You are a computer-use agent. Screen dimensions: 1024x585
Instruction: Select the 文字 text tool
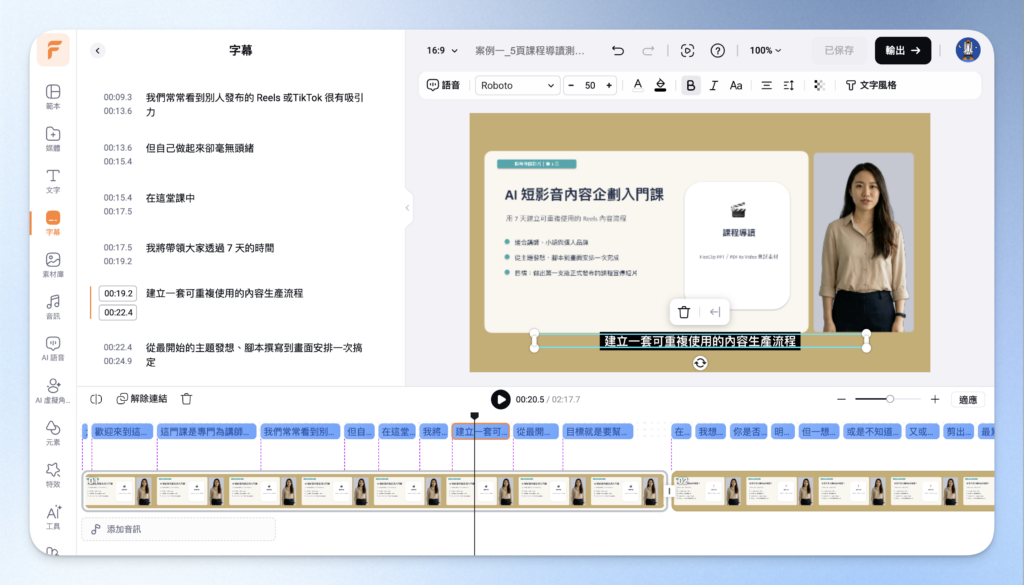pos(53,181)
